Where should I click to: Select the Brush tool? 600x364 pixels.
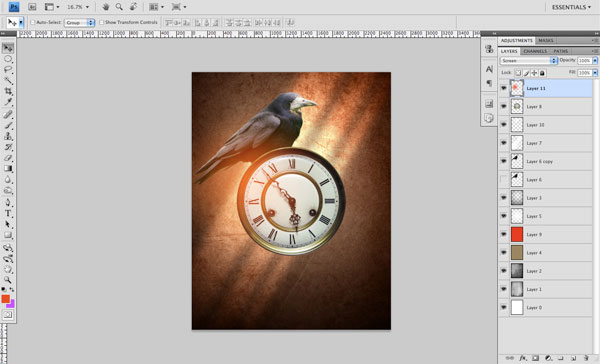click(x=8, y=125)
